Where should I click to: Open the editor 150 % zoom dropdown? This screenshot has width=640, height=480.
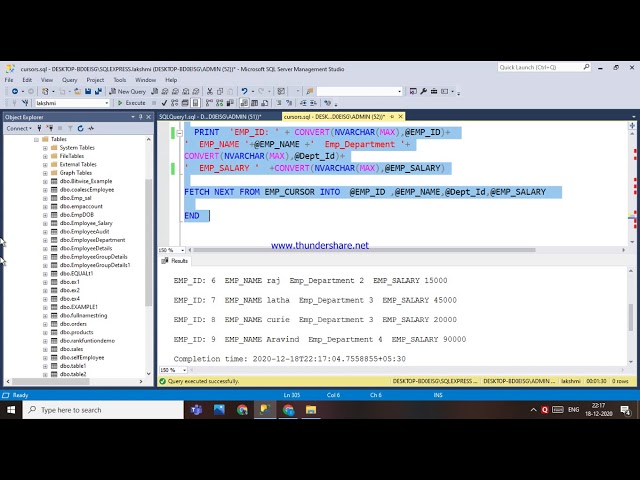(x=182, y=250)
